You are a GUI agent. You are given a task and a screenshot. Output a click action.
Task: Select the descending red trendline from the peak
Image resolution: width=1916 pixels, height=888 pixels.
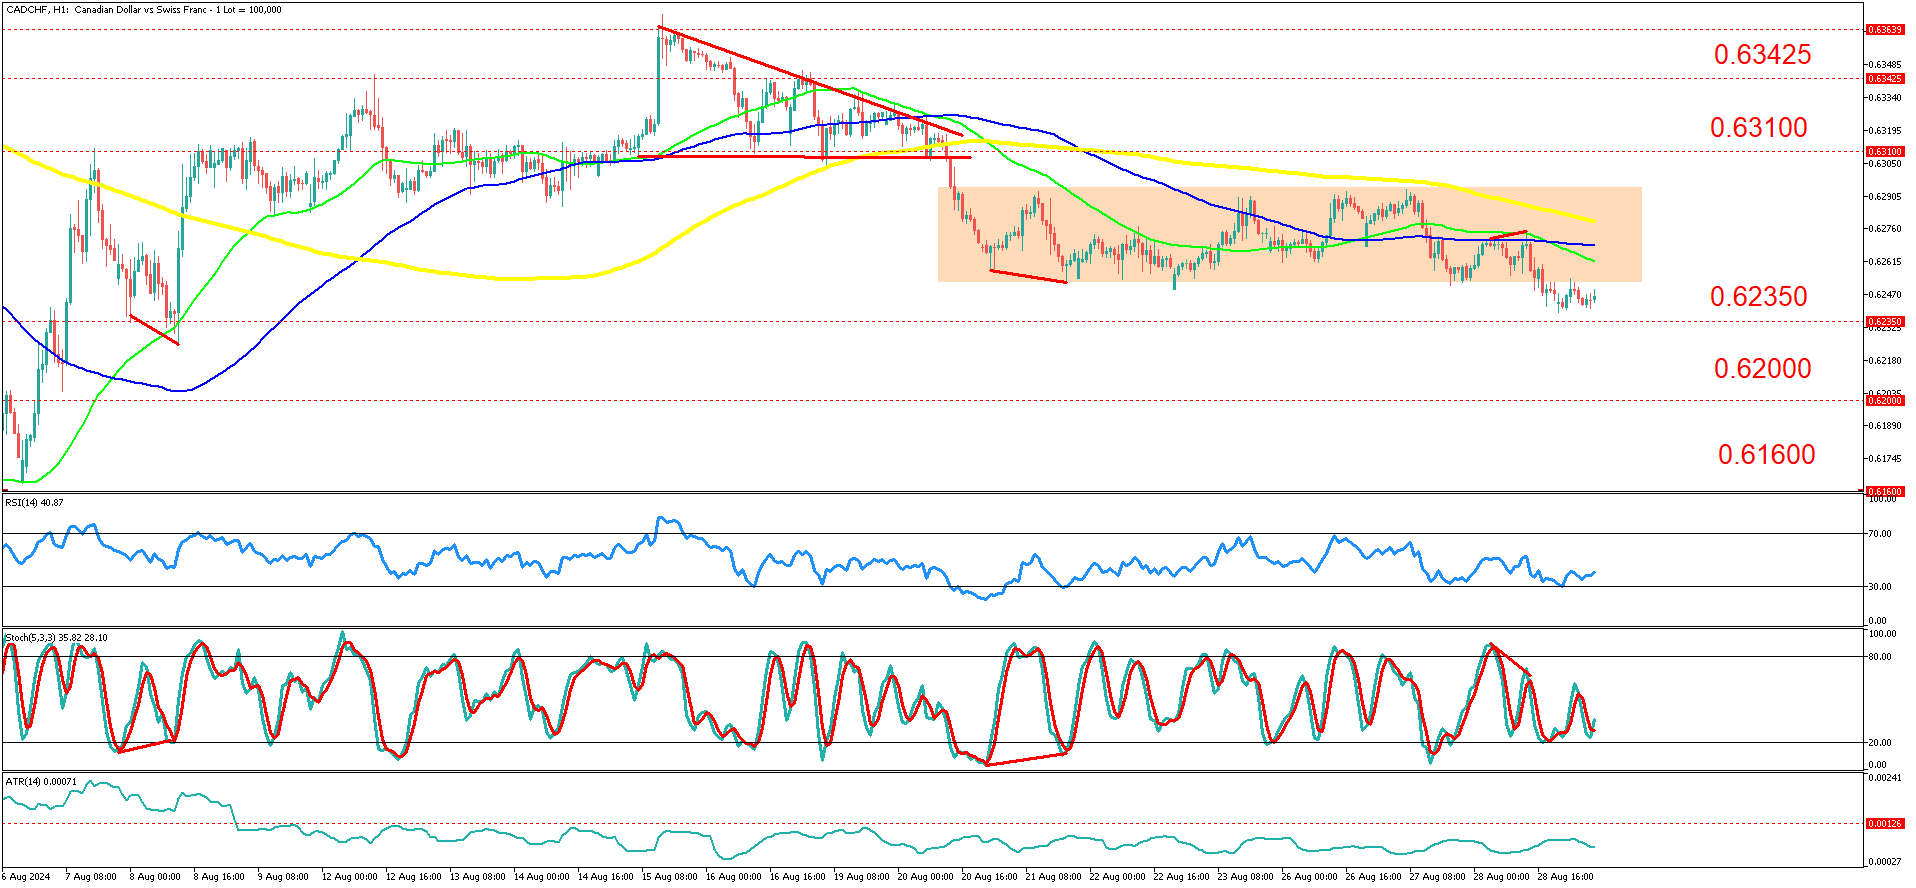810,81
